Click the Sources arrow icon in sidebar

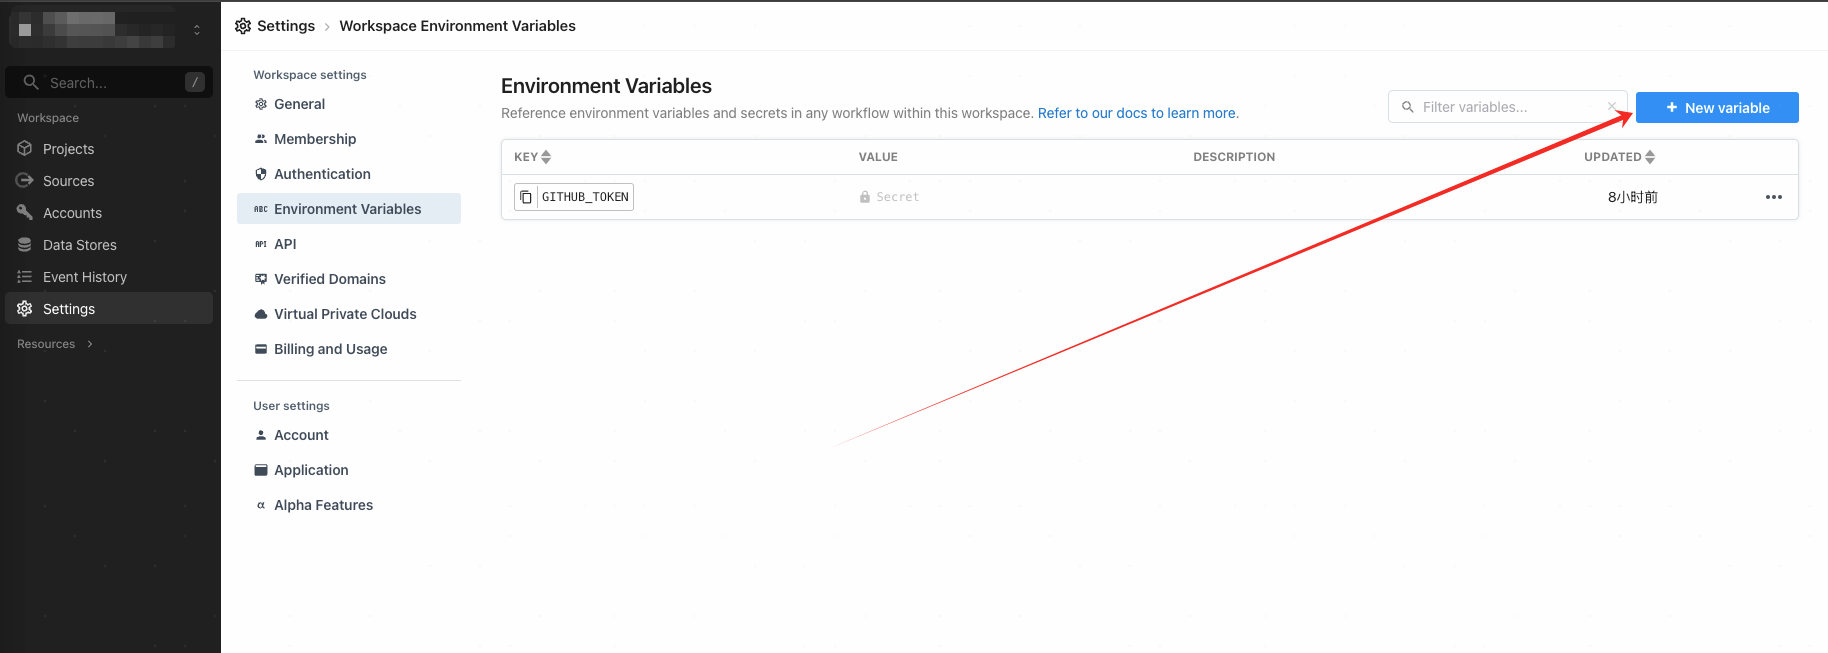25,181
